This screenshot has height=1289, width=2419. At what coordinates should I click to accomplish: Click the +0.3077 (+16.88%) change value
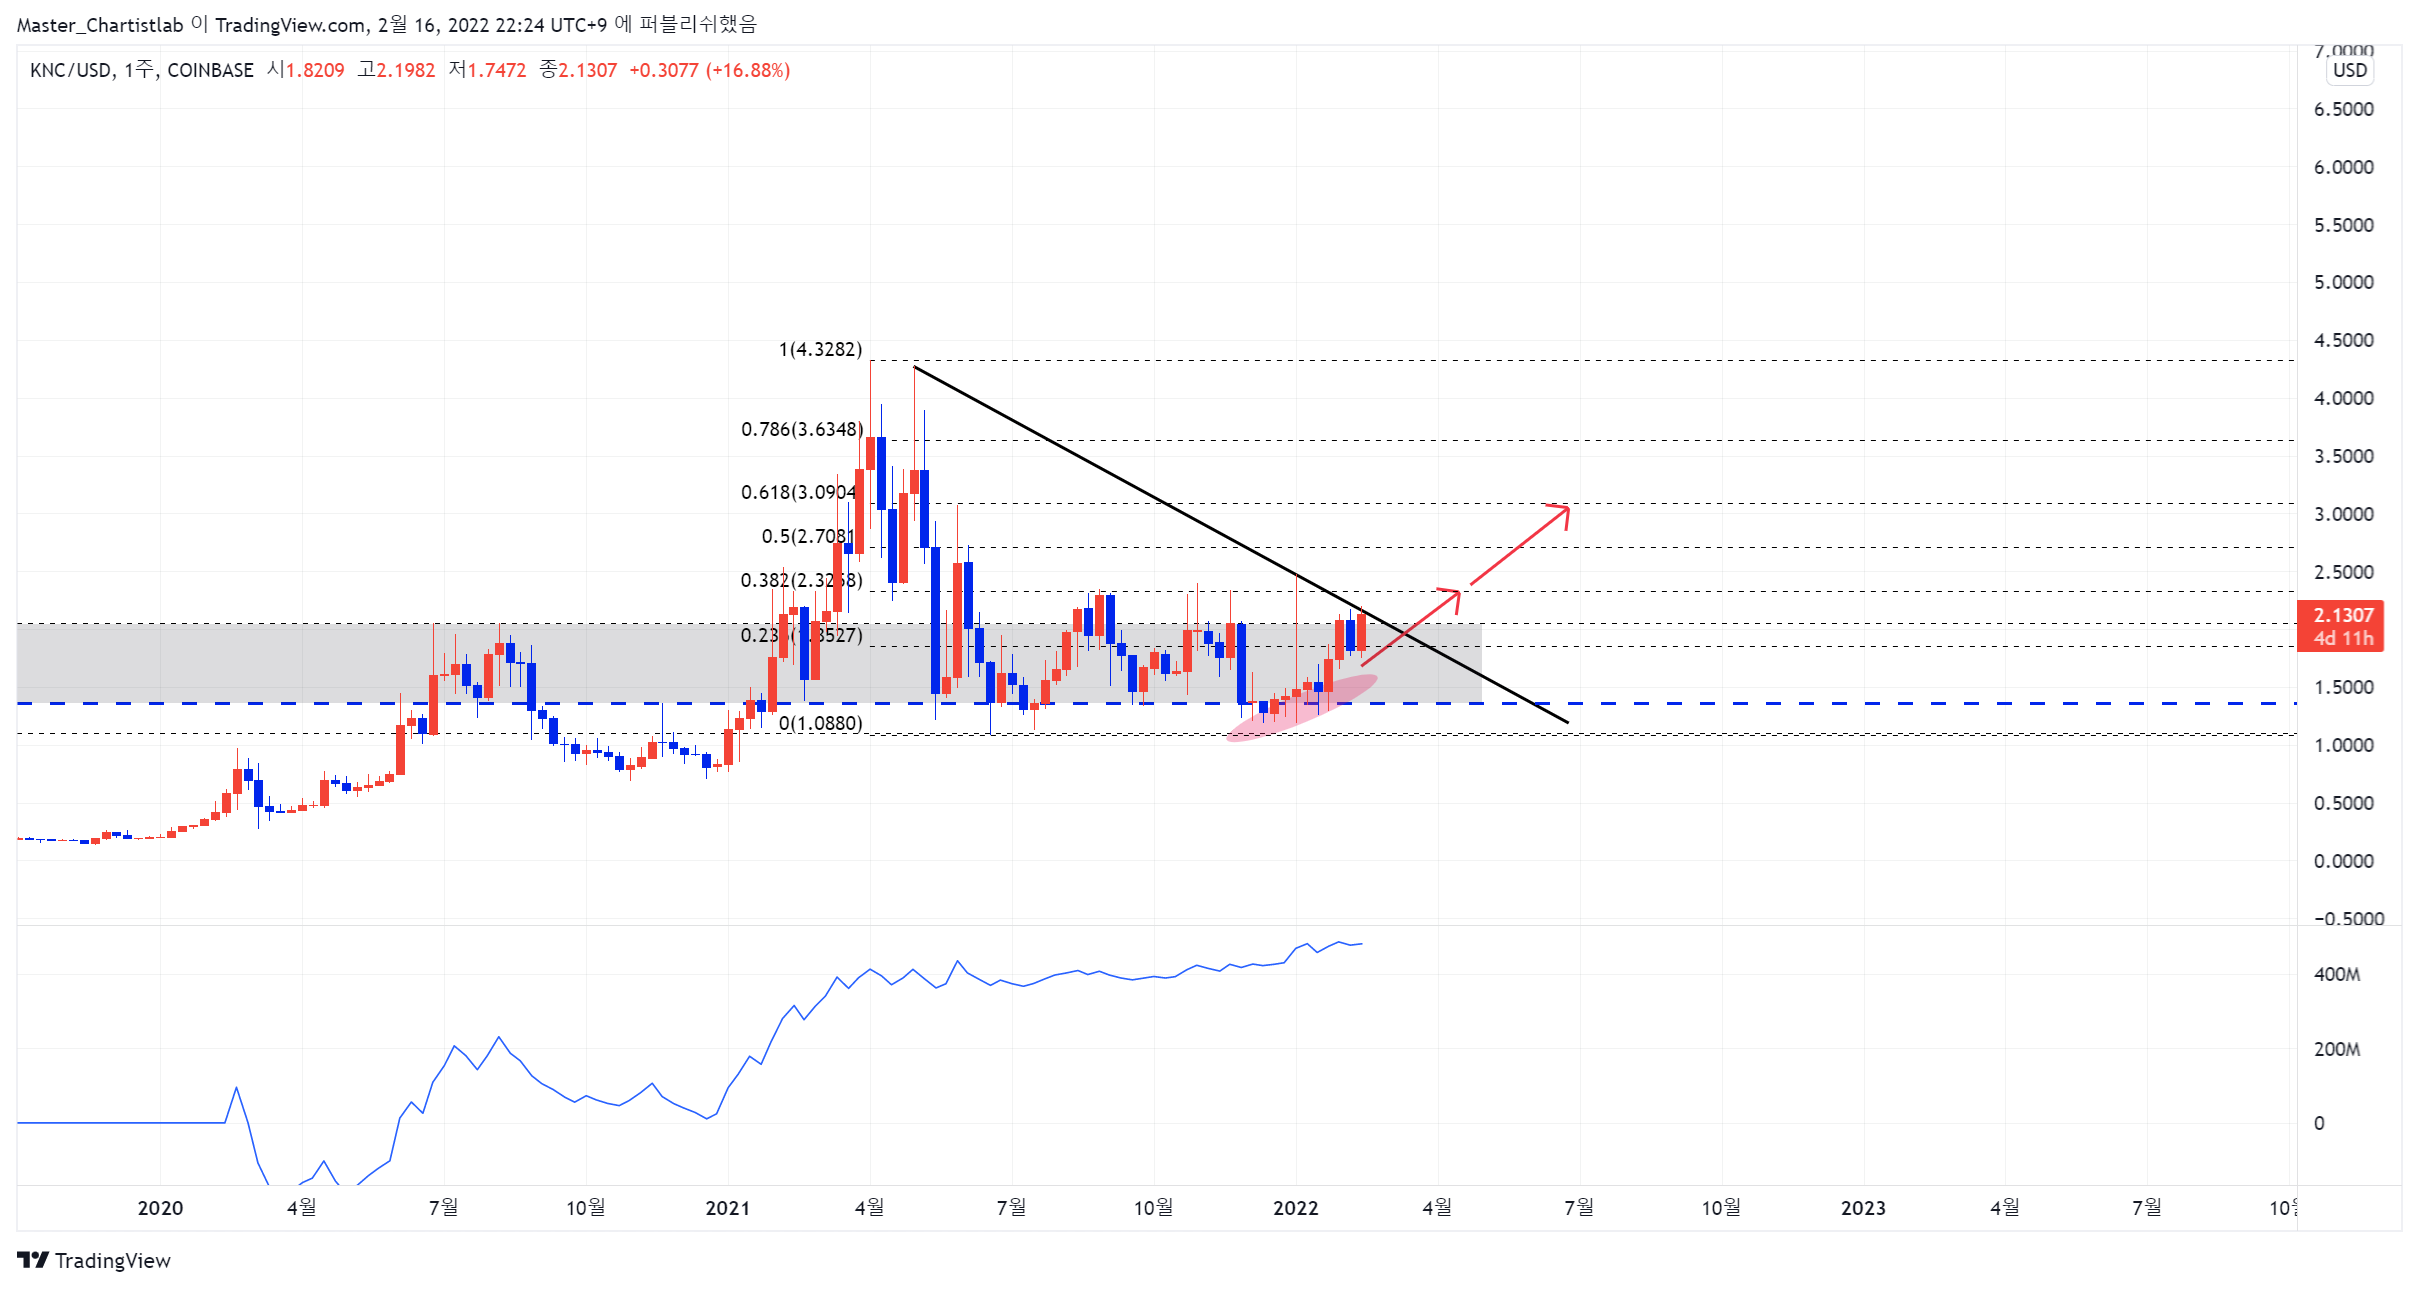pyautogui.click(x=709, y=70)
